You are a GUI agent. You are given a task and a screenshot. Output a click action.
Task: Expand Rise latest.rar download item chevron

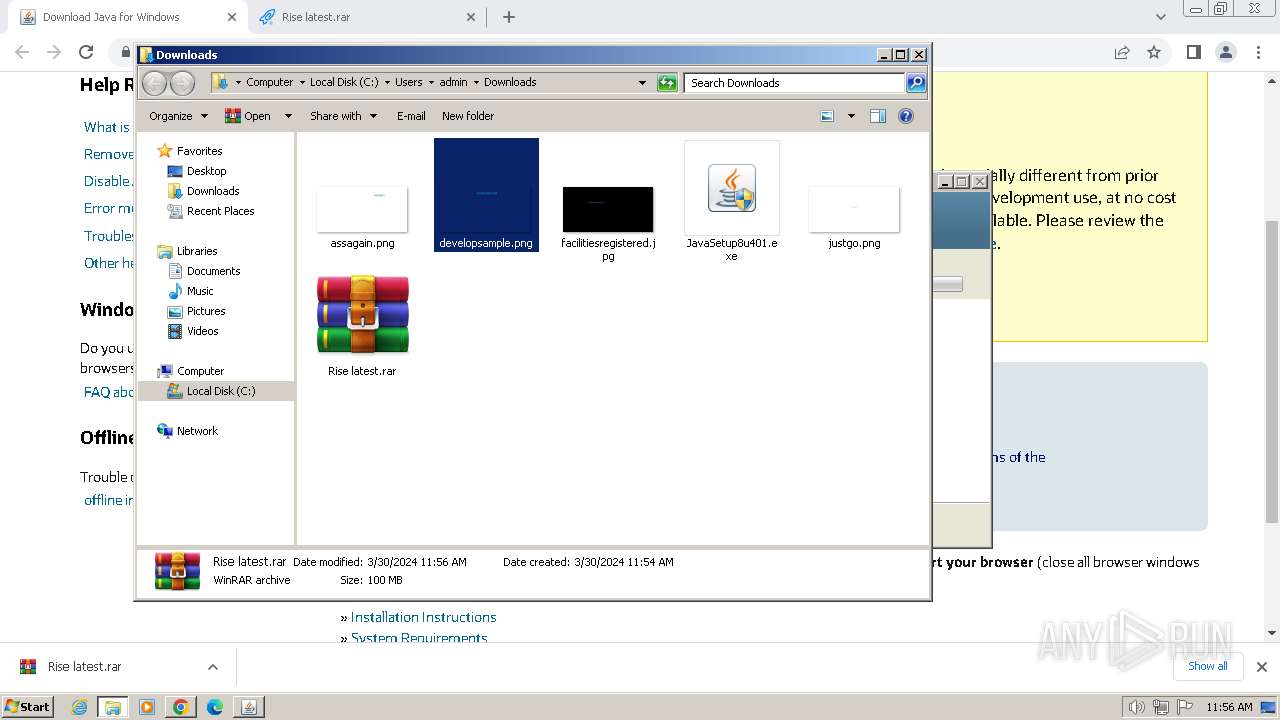(x=212, y=667)
